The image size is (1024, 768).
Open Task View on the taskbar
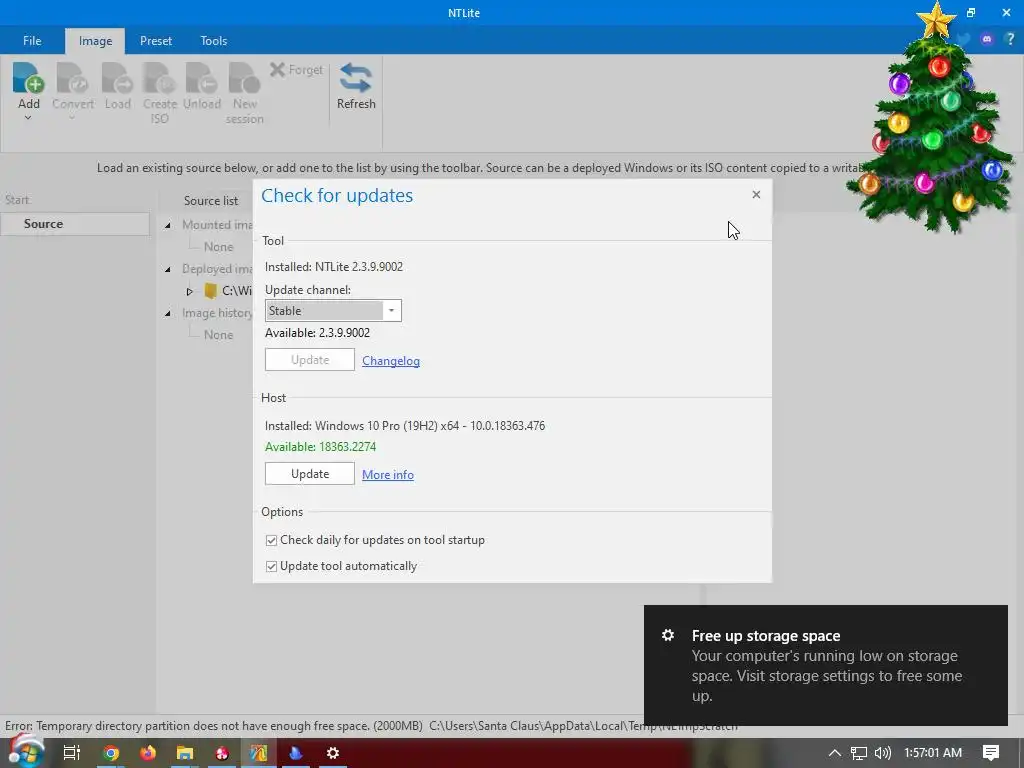pos(71,753)
